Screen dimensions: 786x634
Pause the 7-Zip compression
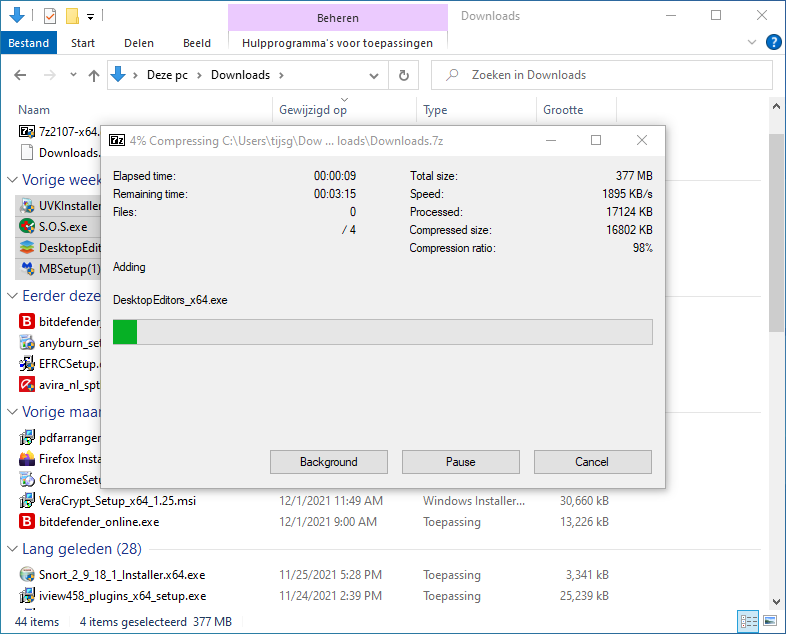point(460,462)
